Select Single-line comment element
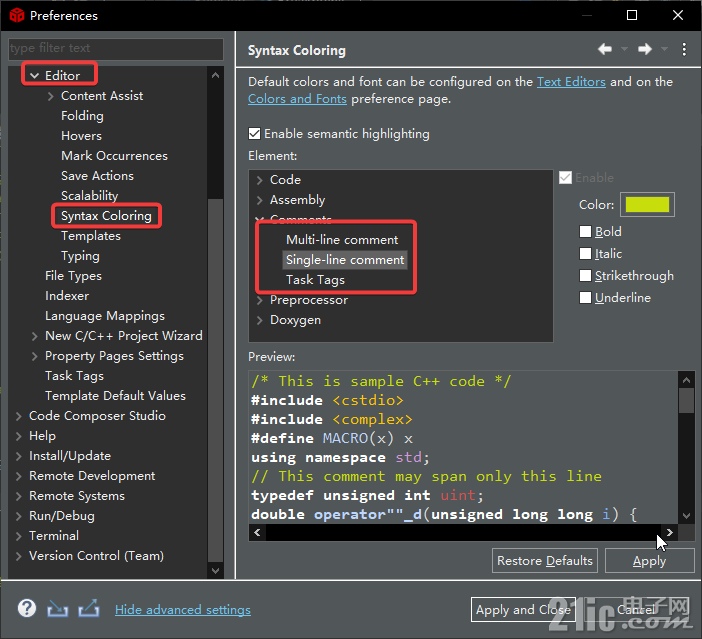The width and height of the screenshot is (702, 639). (x=345, y=260)
